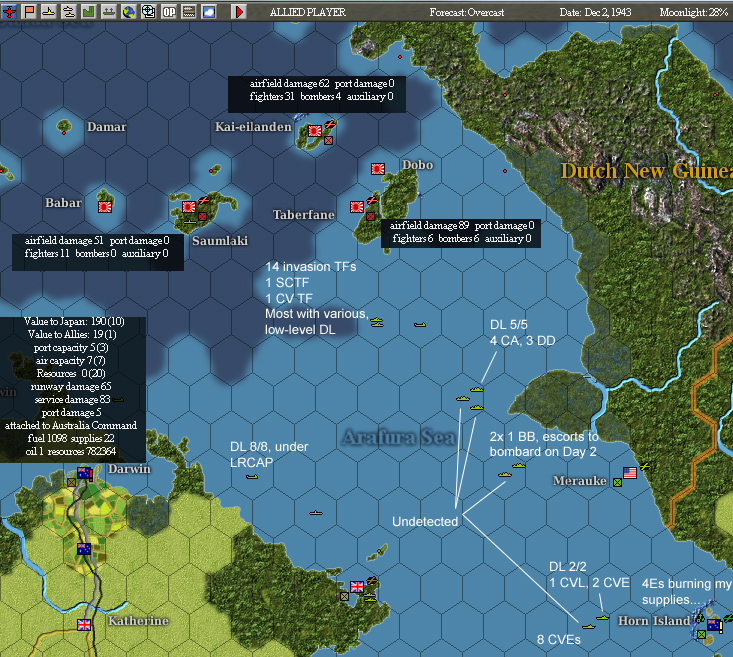This screenshot has height=657, width=733.
Task: Click the green ship-with-masts toolbar icon
Action: 108,11
